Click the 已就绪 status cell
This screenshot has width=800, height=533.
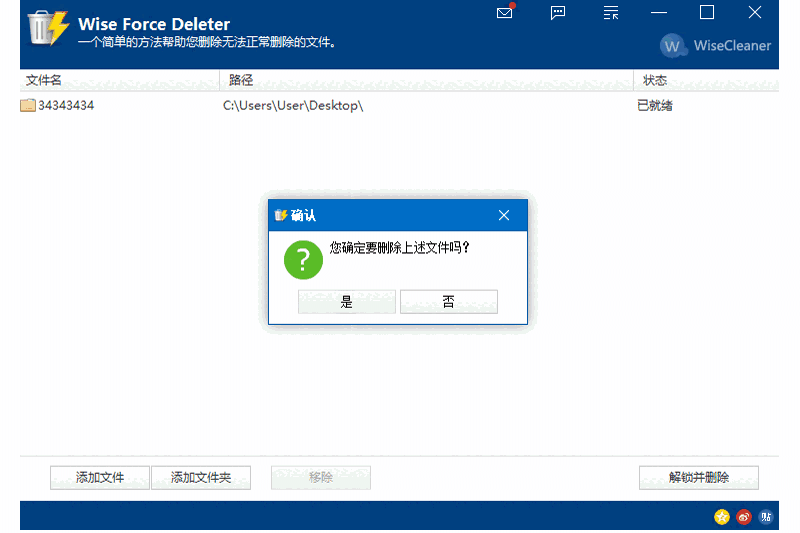(x=655, y=106)
